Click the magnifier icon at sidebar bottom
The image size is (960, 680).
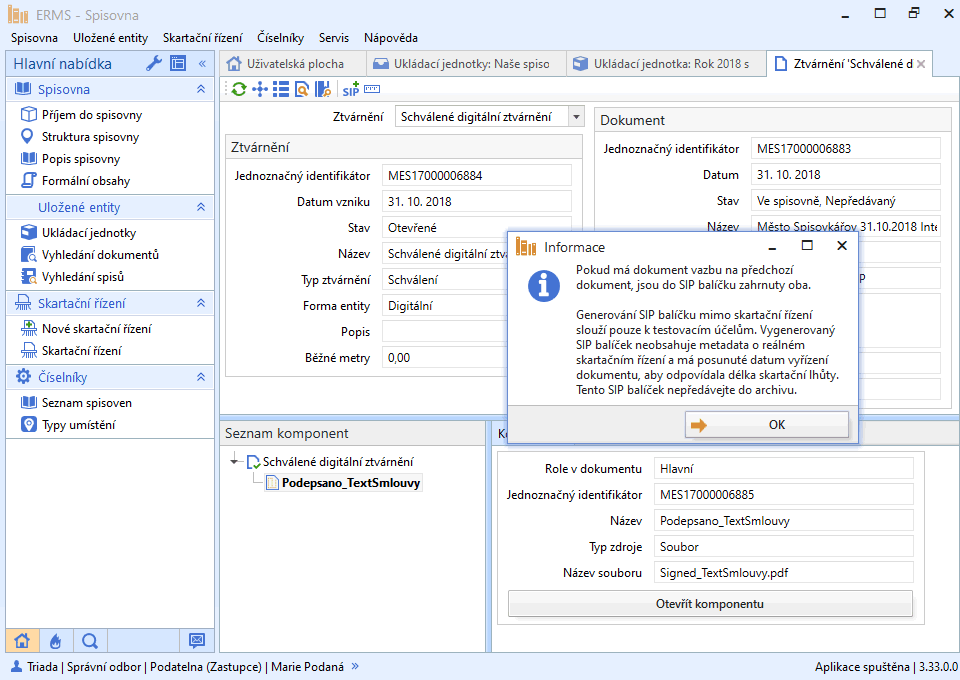click(90, 641)
